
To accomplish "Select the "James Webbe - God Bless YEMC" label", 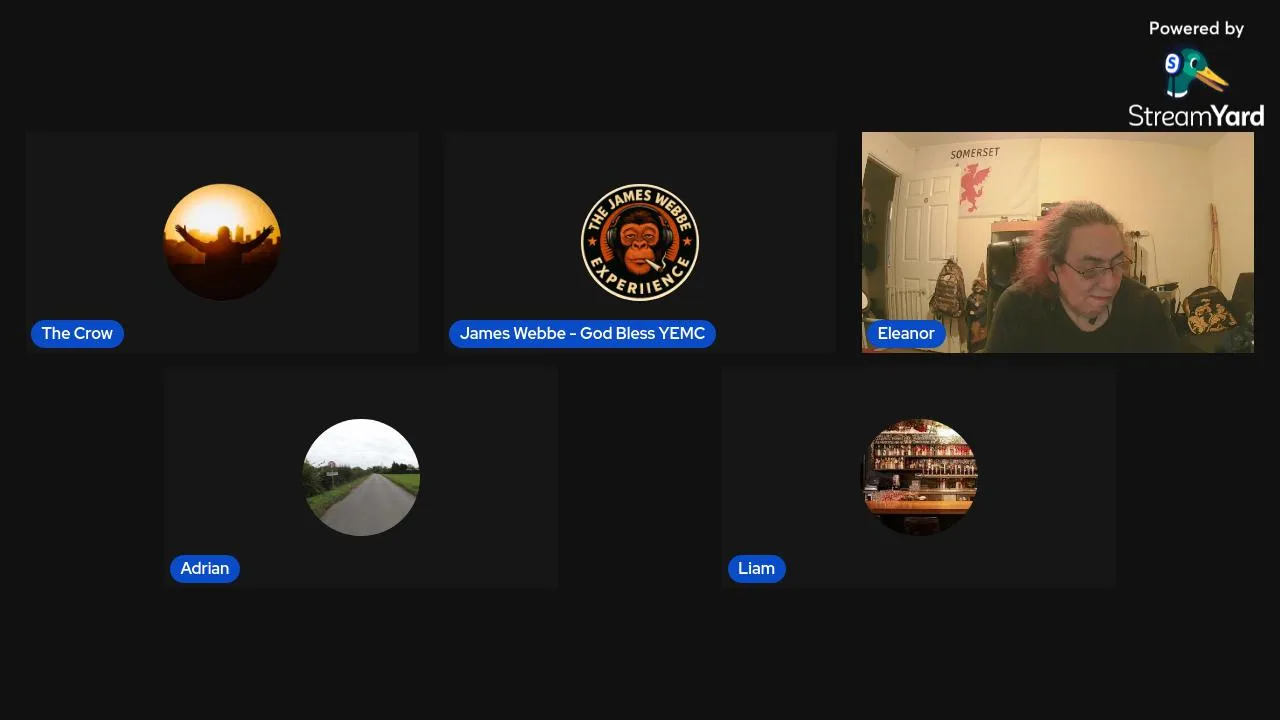I will click(x=582, y=333).
